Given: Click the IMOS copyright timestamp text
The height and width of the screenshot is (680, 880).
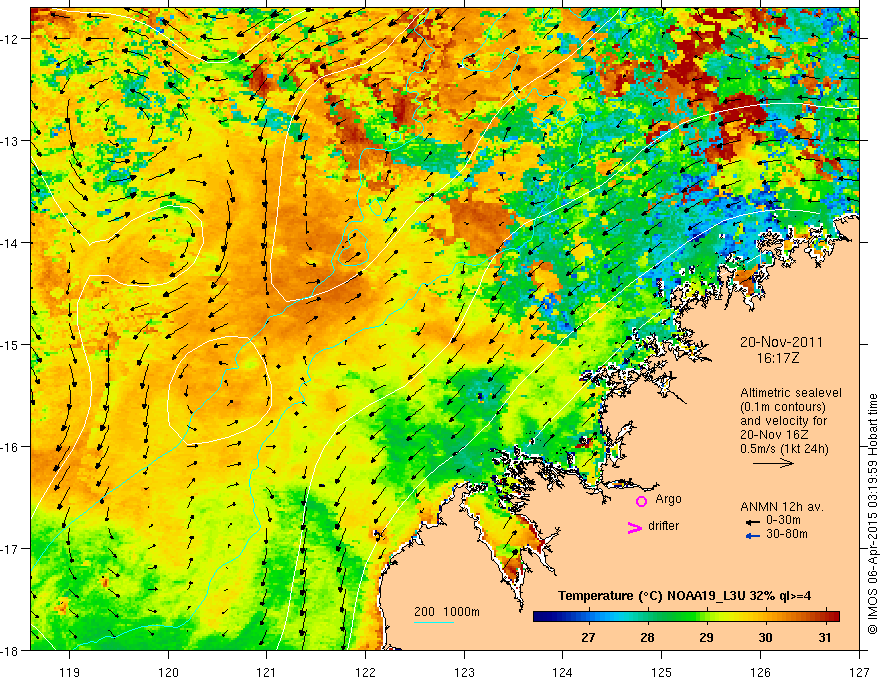Looking at the screenshot, I should pyautogui.click(x=872, y=513).
